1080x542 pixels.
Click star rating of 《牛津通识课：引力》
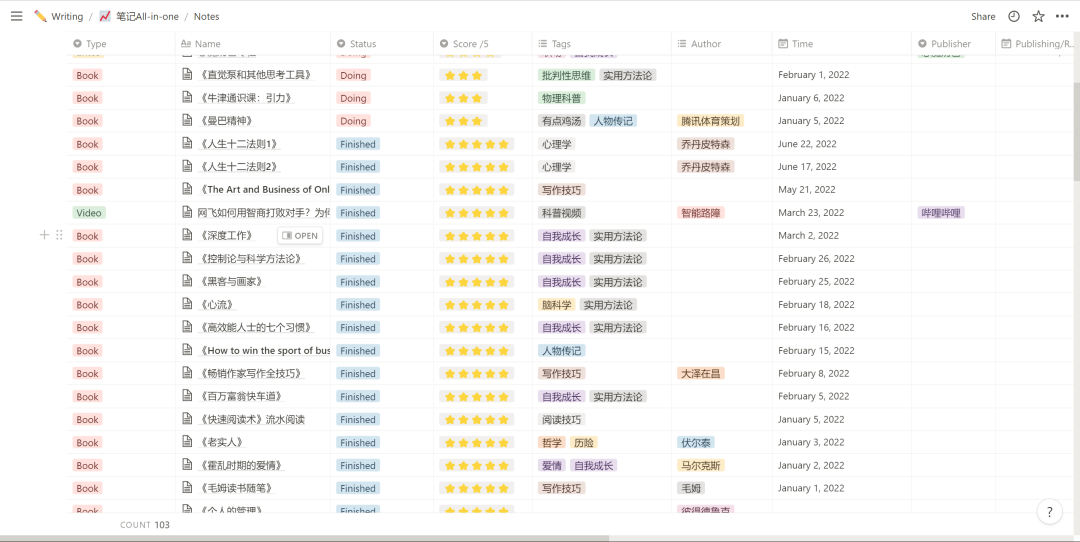pos(464,98)
